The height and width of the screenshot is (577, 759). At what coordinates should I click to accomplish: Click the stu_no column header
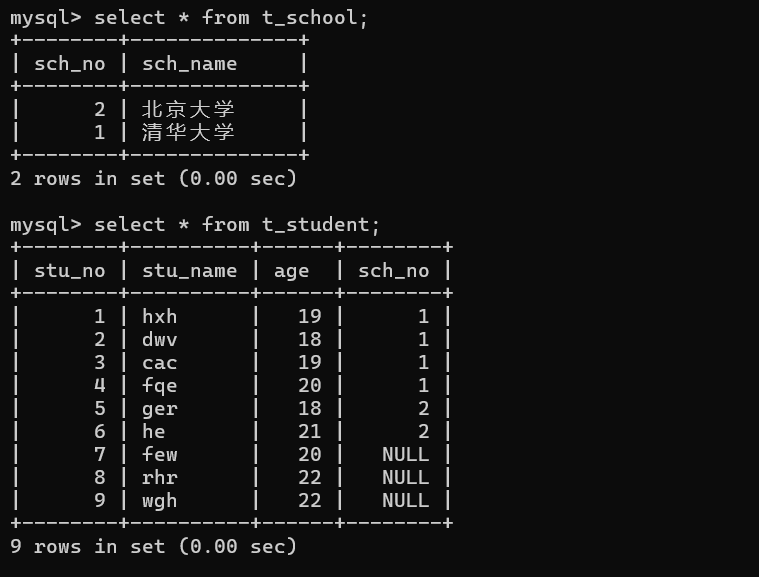(70, 271)
